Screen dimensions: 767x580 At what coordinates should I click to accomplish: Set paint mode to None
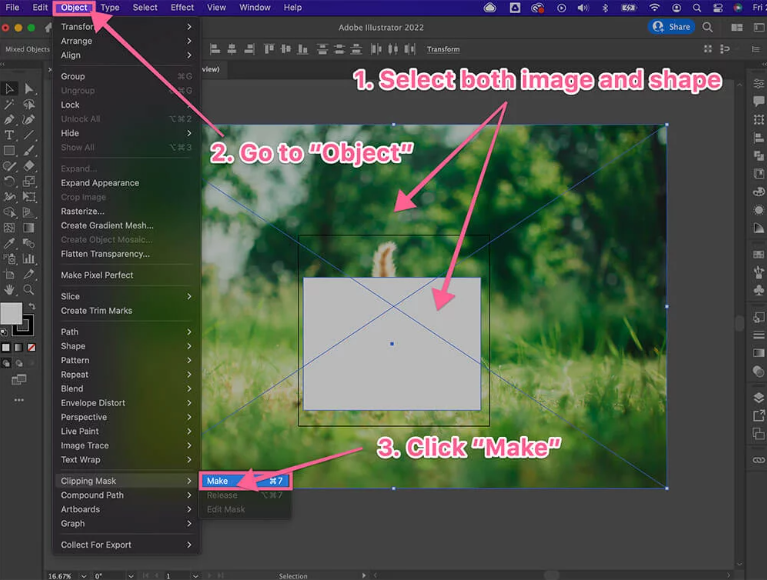pyautogui.click(x=31, y=348)
